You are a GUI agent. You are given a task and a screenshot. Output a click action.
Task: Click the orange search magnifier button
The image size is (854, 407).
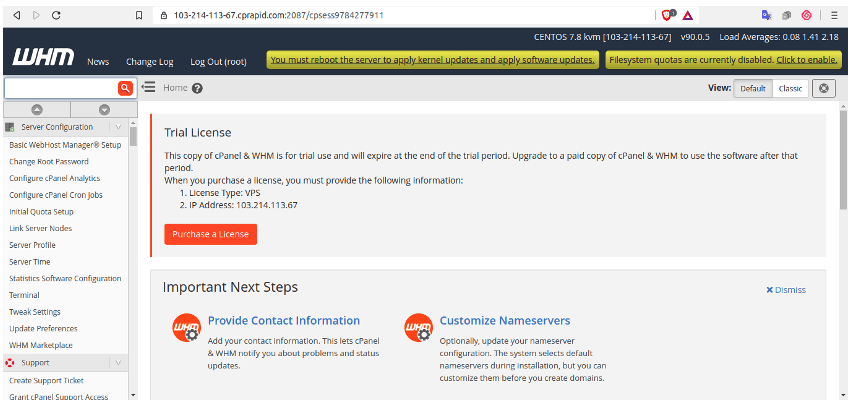(125, 88)
